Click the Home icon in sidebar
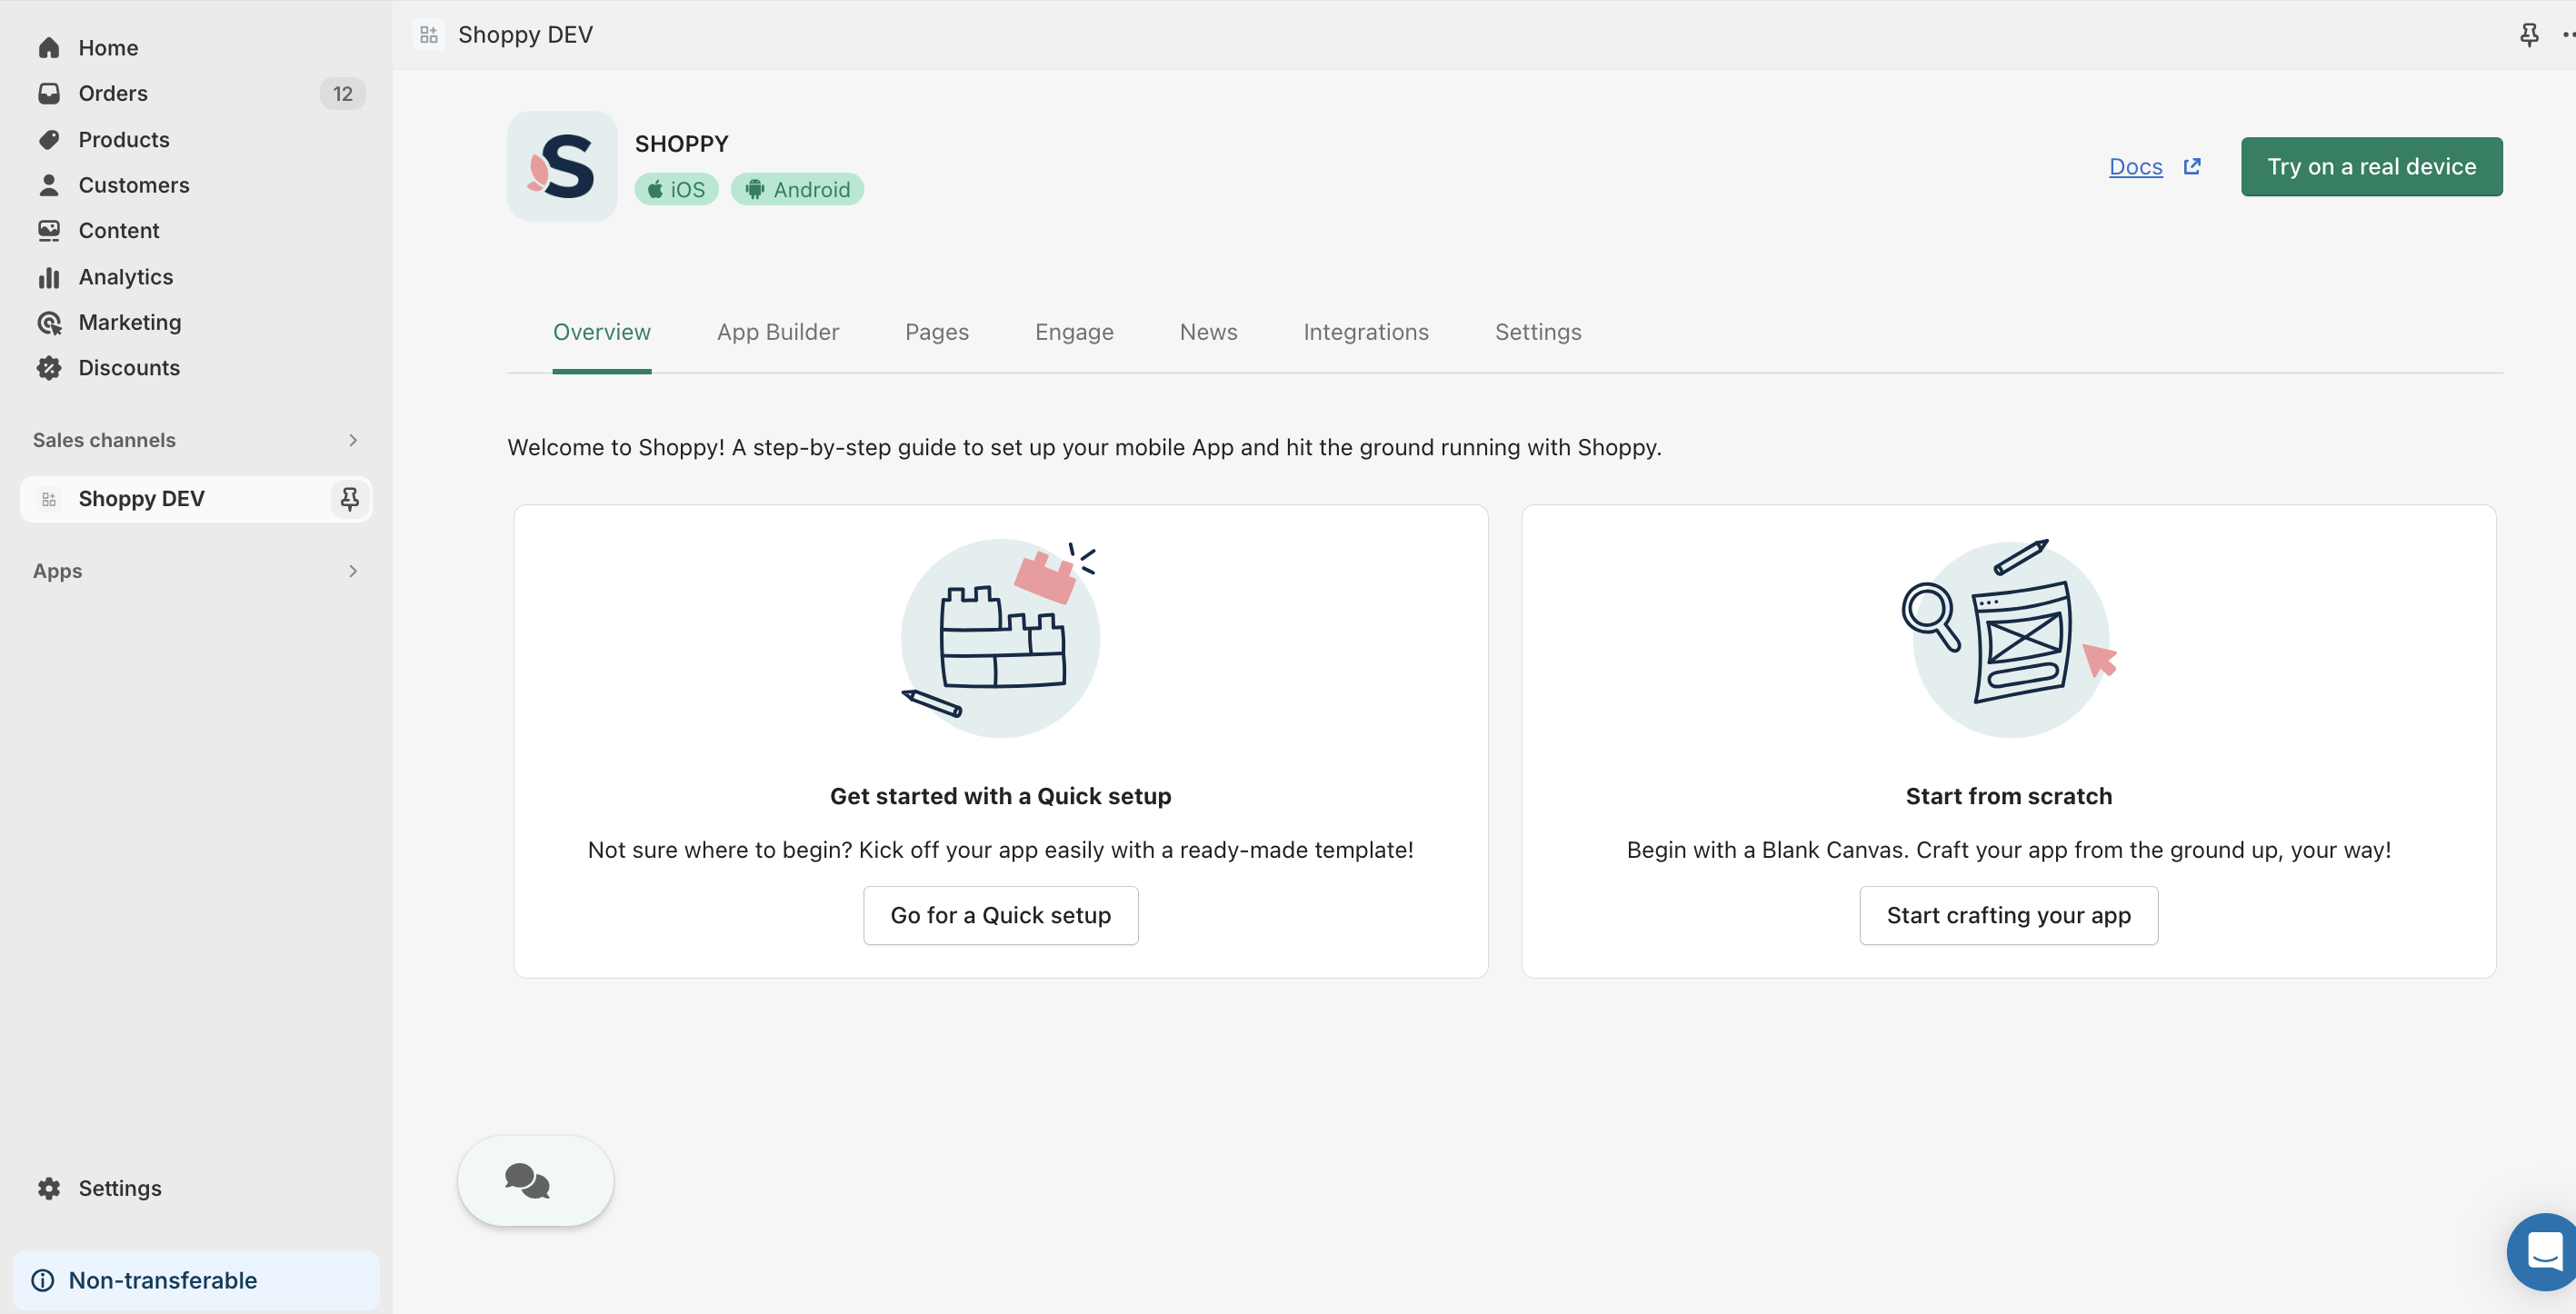The height and width of the screenshot is (1314, 2576). [x=48, y=47]
